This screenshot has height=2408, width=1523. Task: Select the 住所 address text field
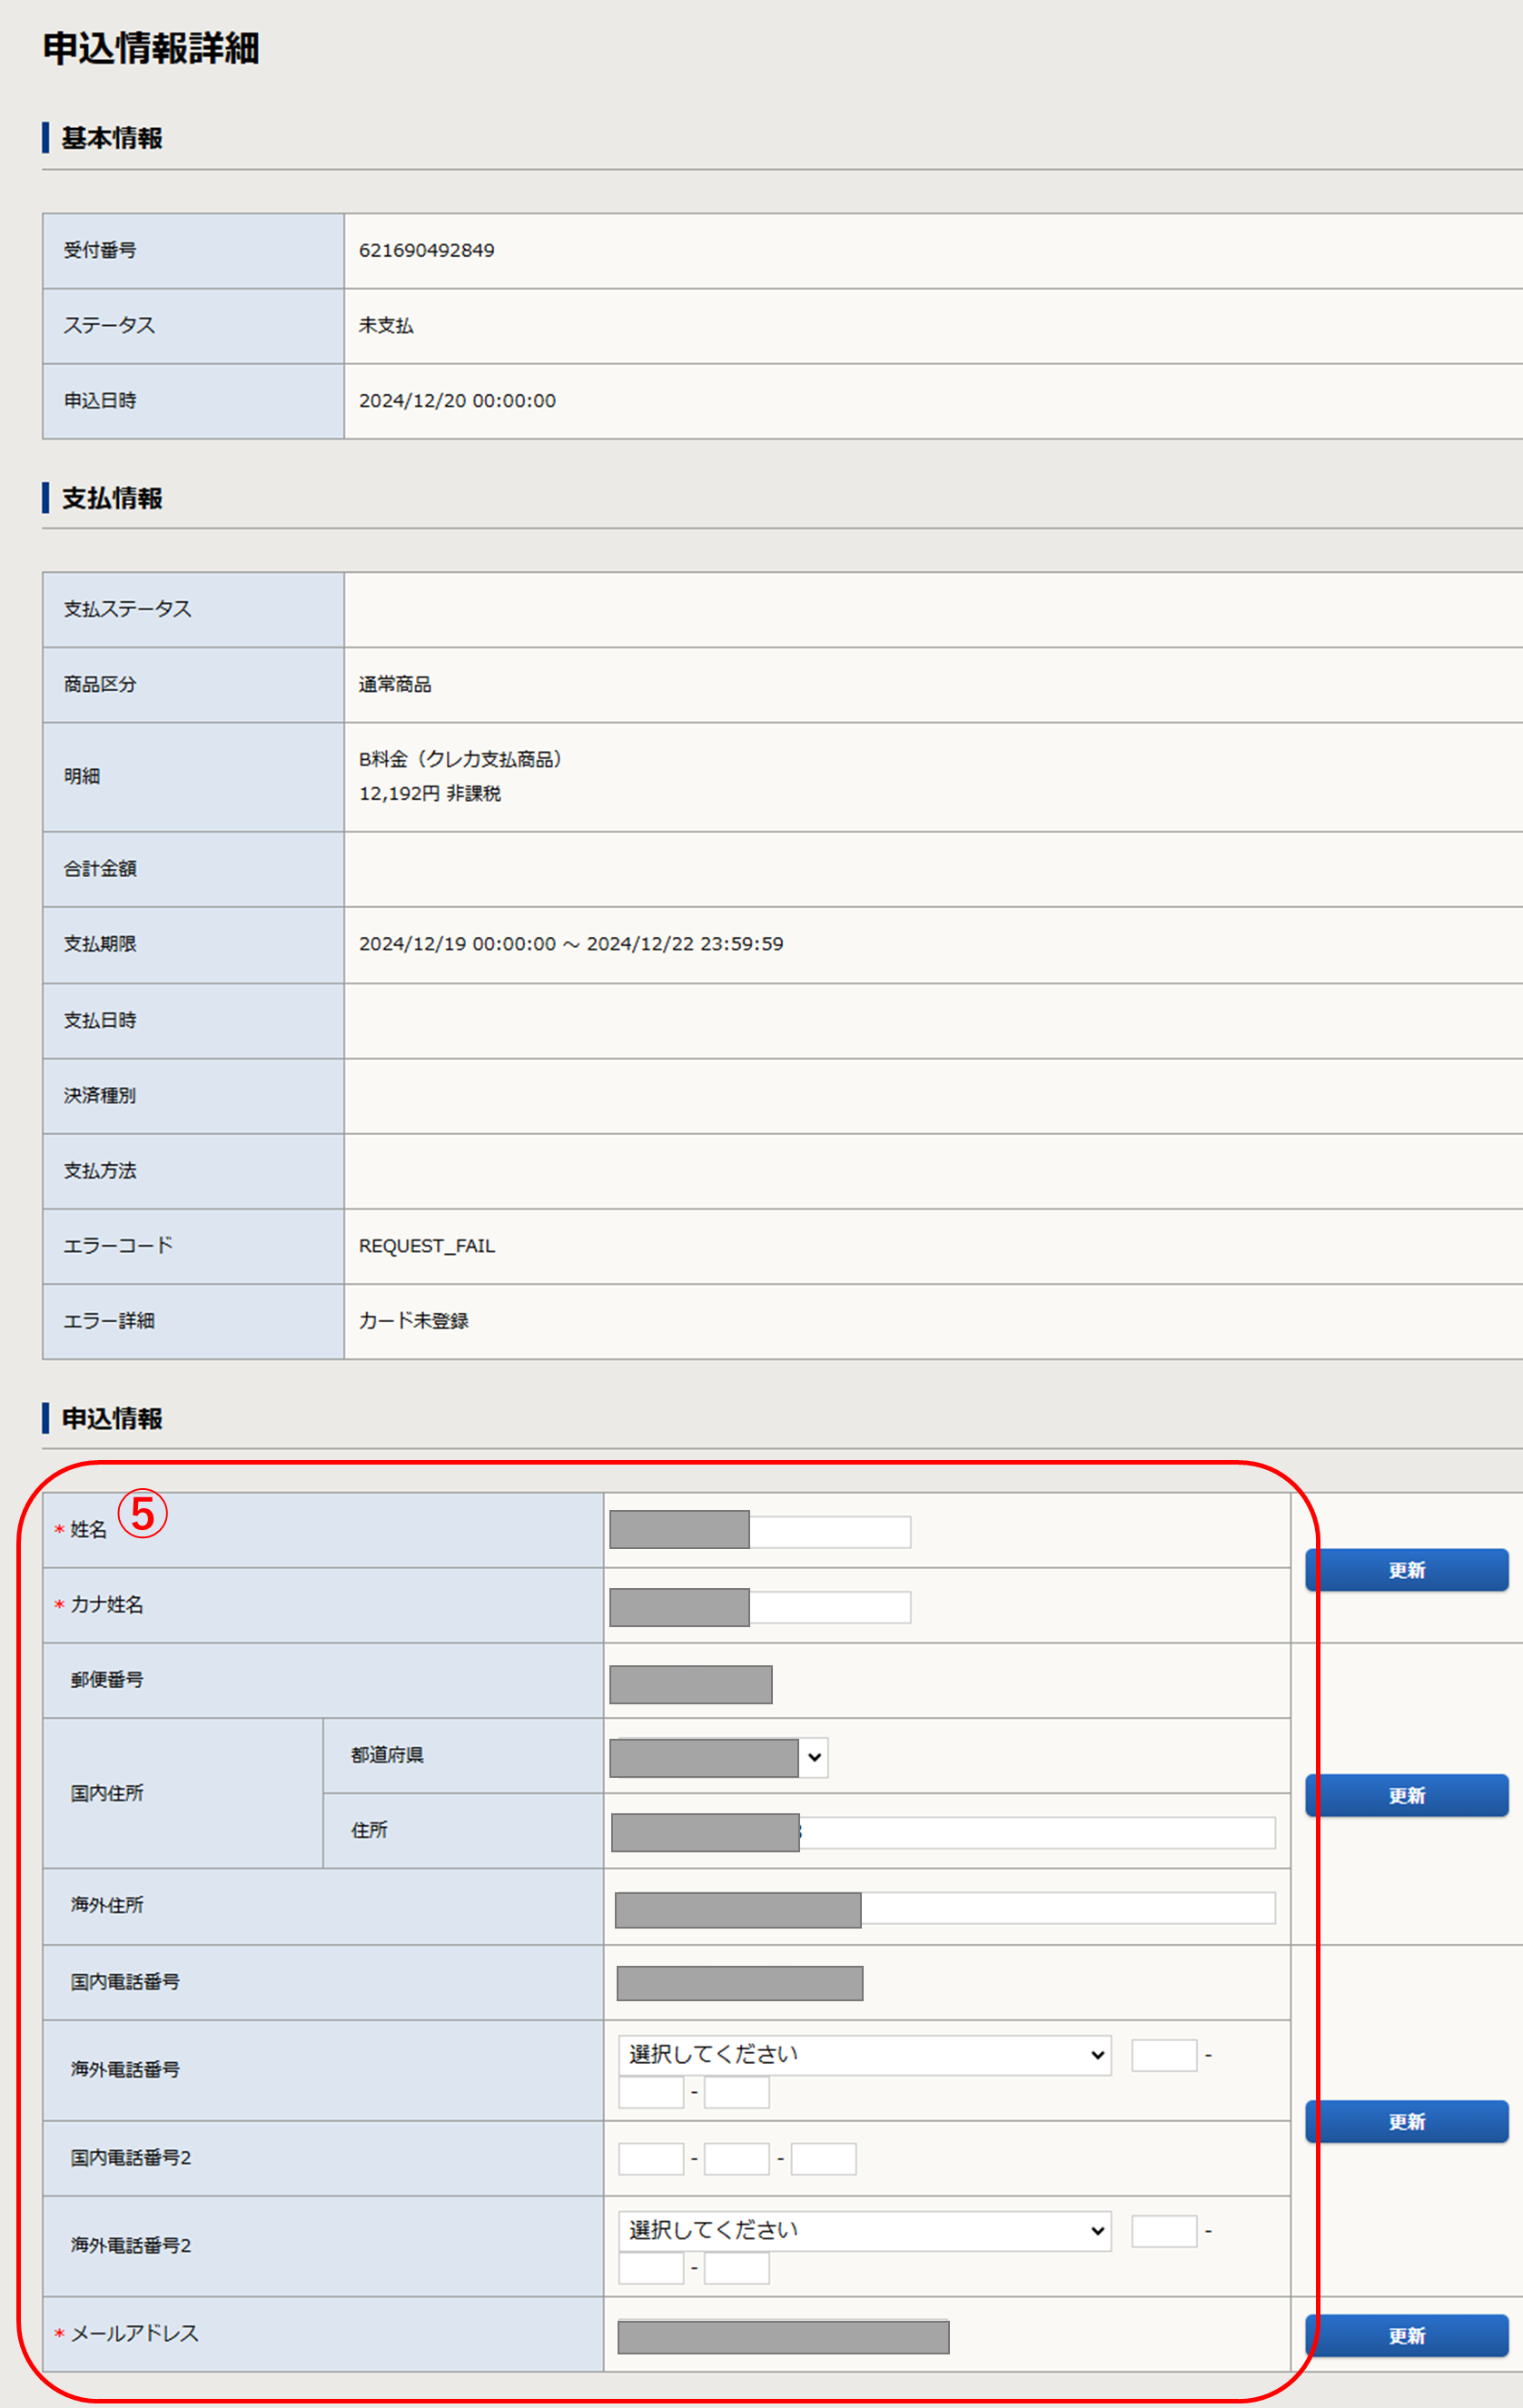pyautogui.click(x=942, y=1833)
